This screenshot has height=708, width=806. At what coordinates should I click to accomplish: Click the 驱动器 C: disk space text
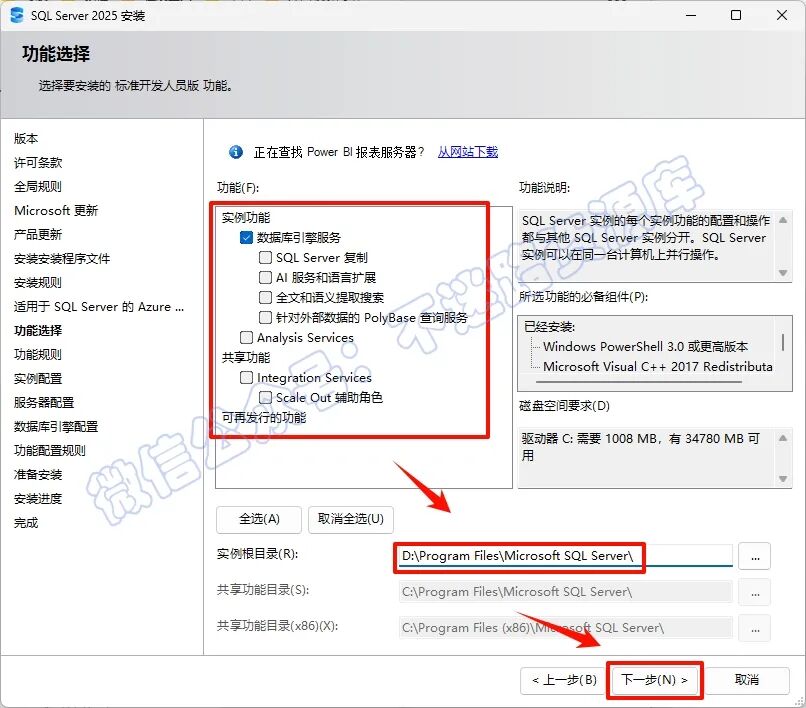pyautogui.click(x=640, y=447)
